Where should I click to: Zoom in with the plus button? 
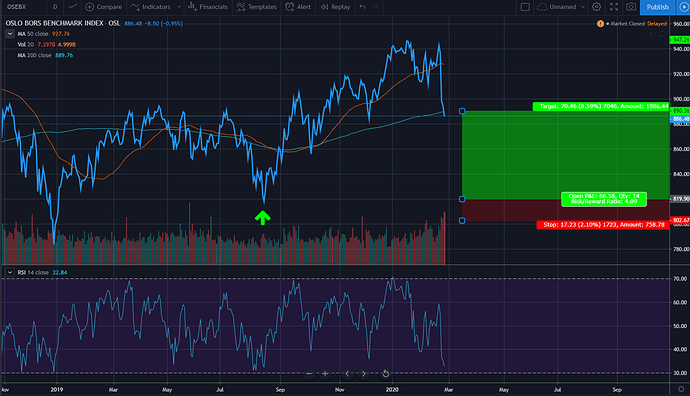tap(325, 374)
